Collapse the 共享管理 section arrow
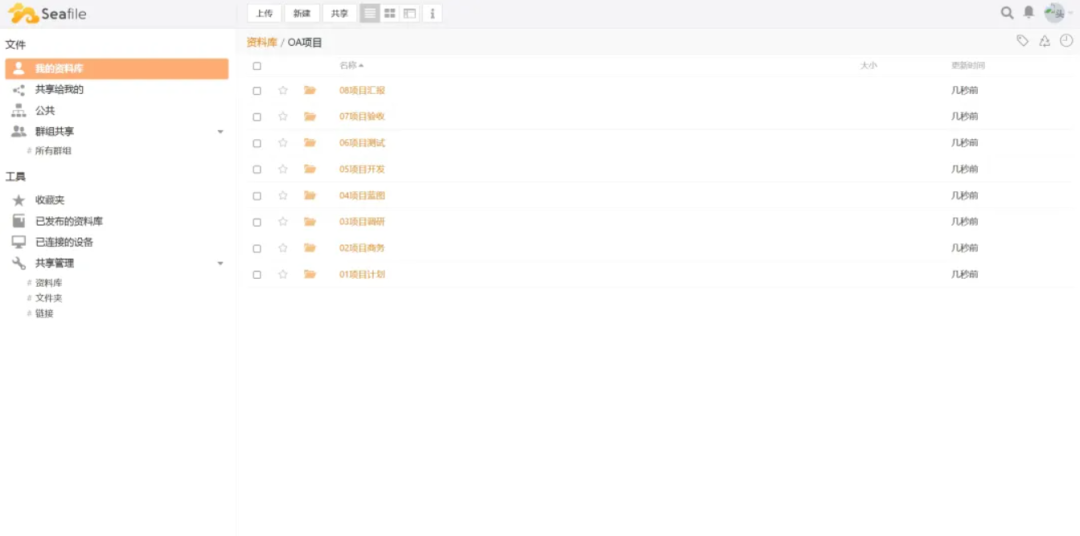This screenshot has width=1080, height=536. tap(220, 264)
